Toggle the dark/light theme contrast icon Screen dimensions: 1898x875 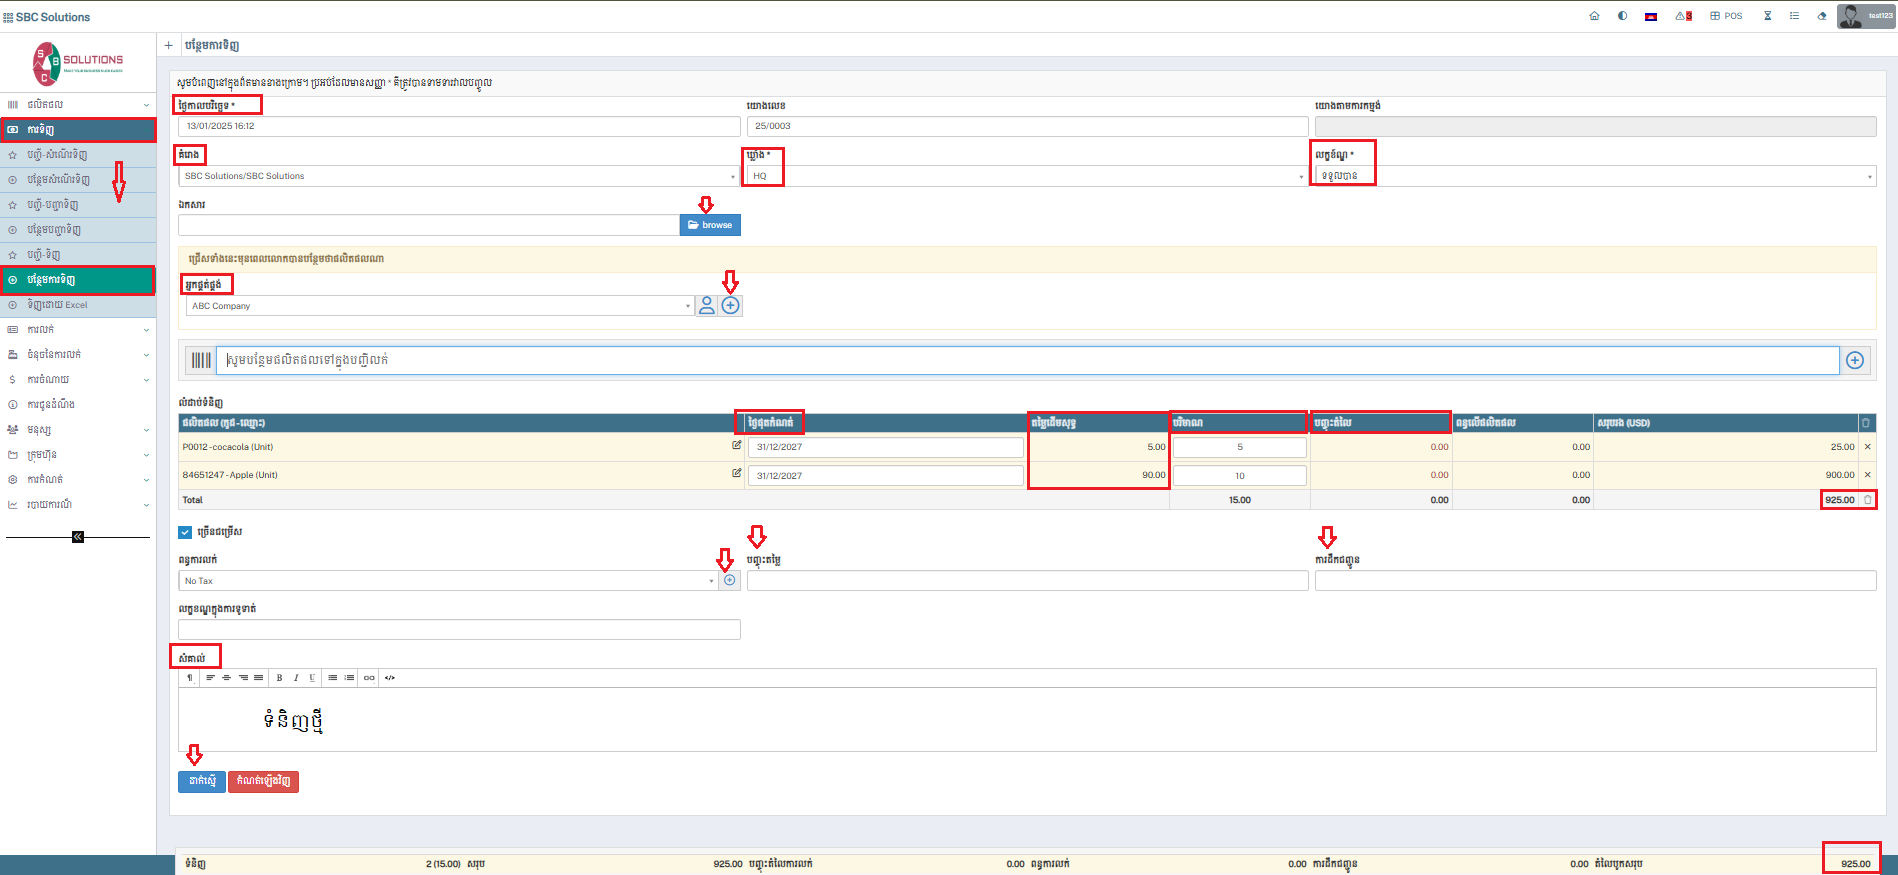tap(1622, 16)
